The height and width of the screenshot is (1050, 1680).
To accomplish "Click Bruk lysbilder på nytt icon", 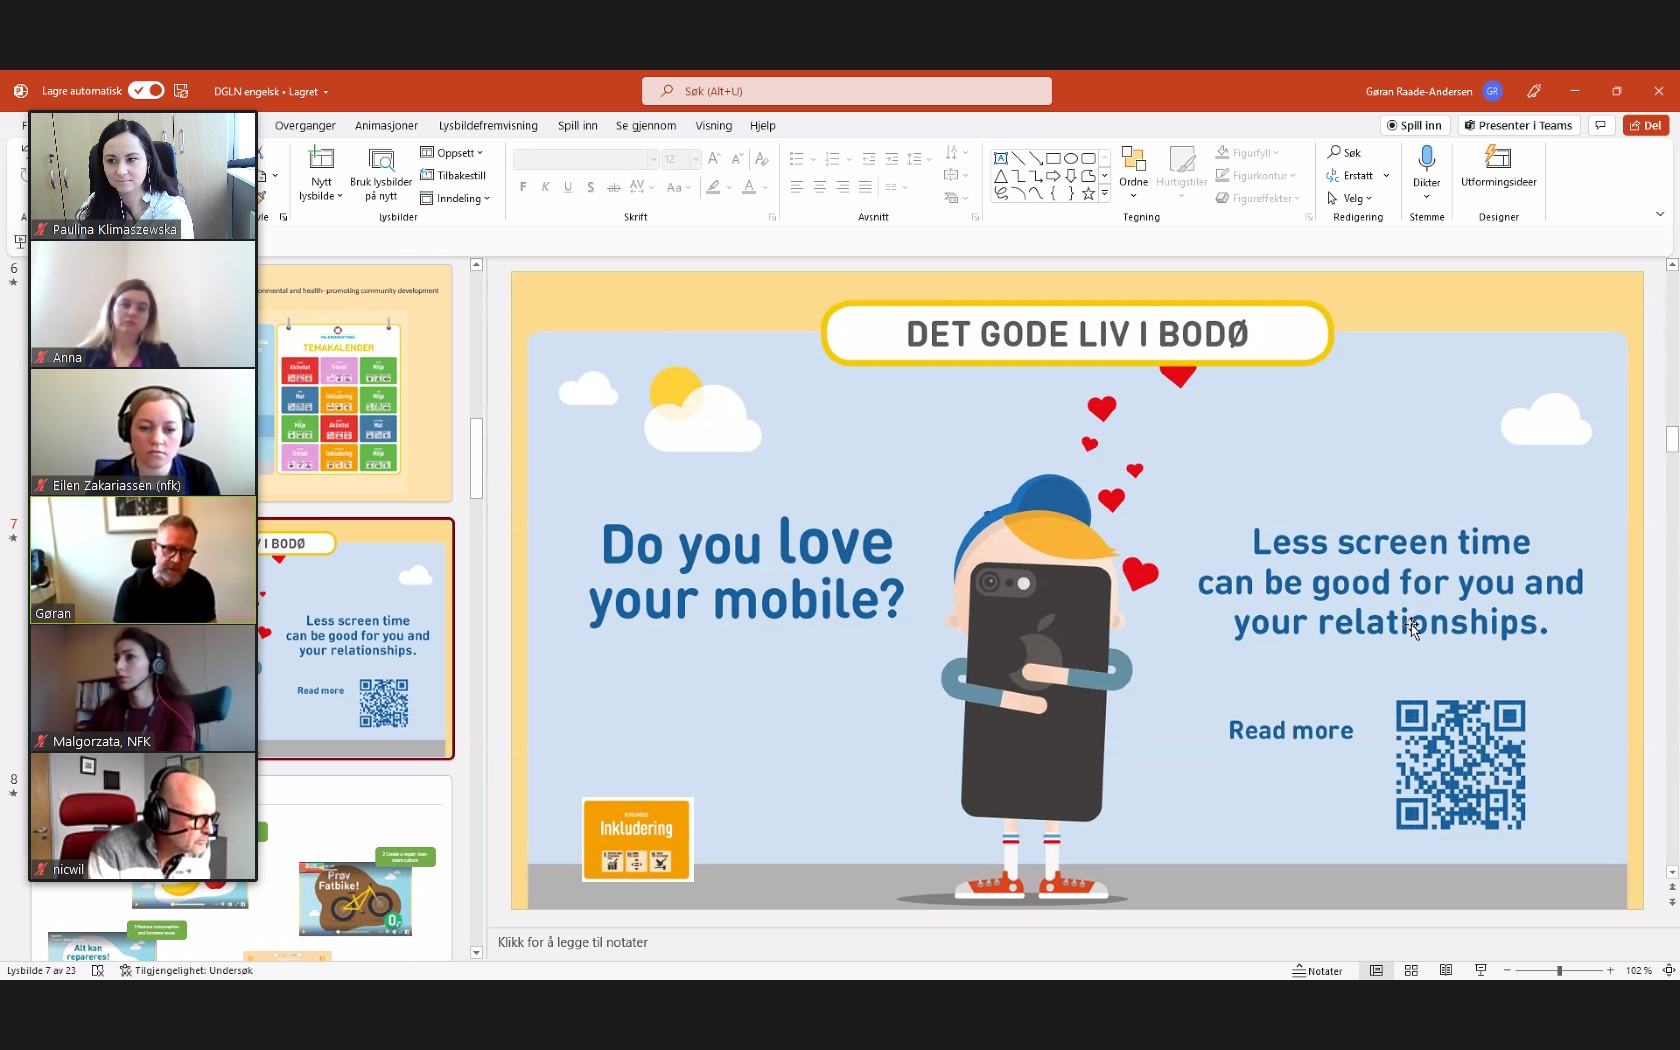I will [381, 160].
